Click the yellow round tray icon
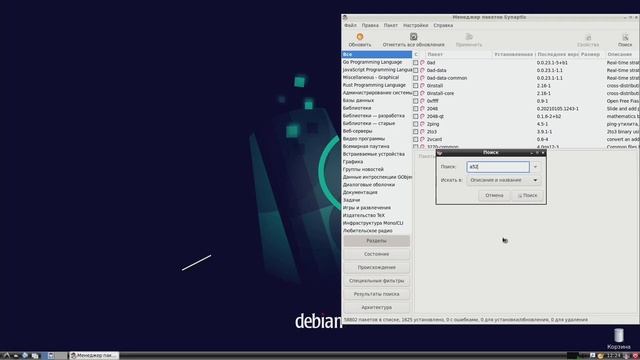This screenshot has width=640, height=360. [600, 356]
